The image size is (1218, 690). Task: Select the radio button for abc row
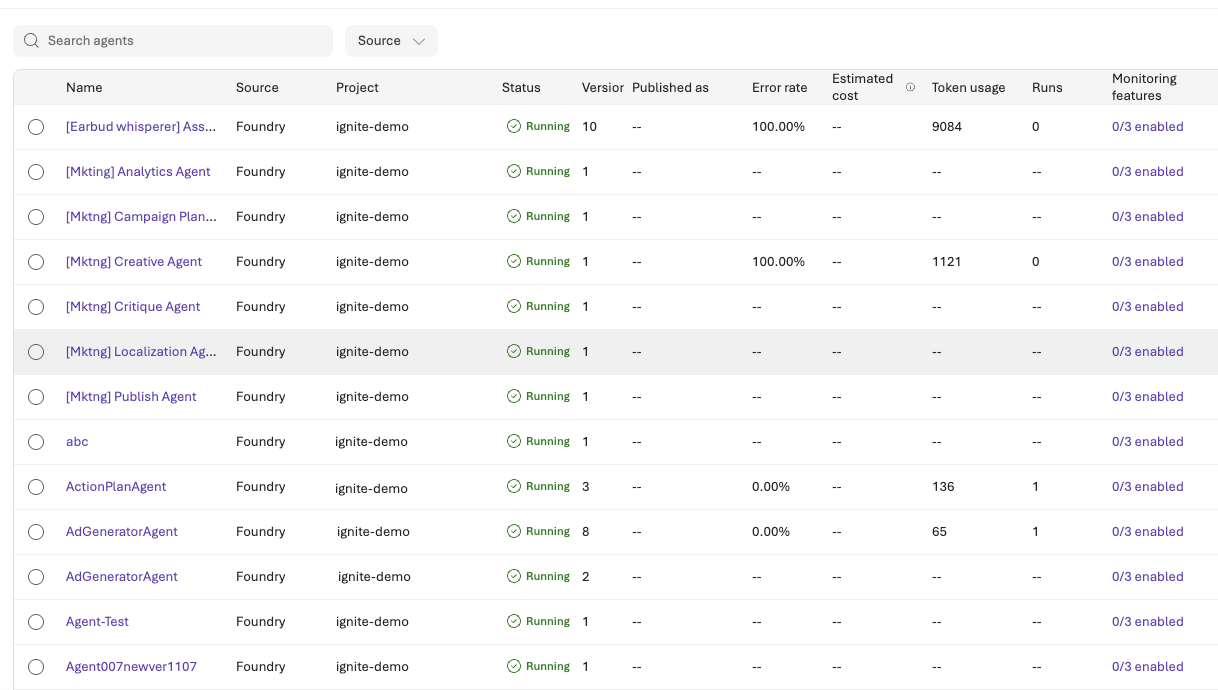point(36,441)
